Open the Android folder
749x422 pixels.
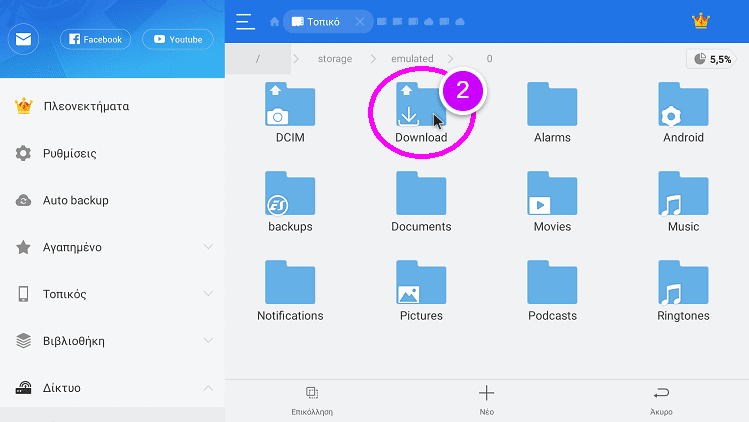point(683,112)
